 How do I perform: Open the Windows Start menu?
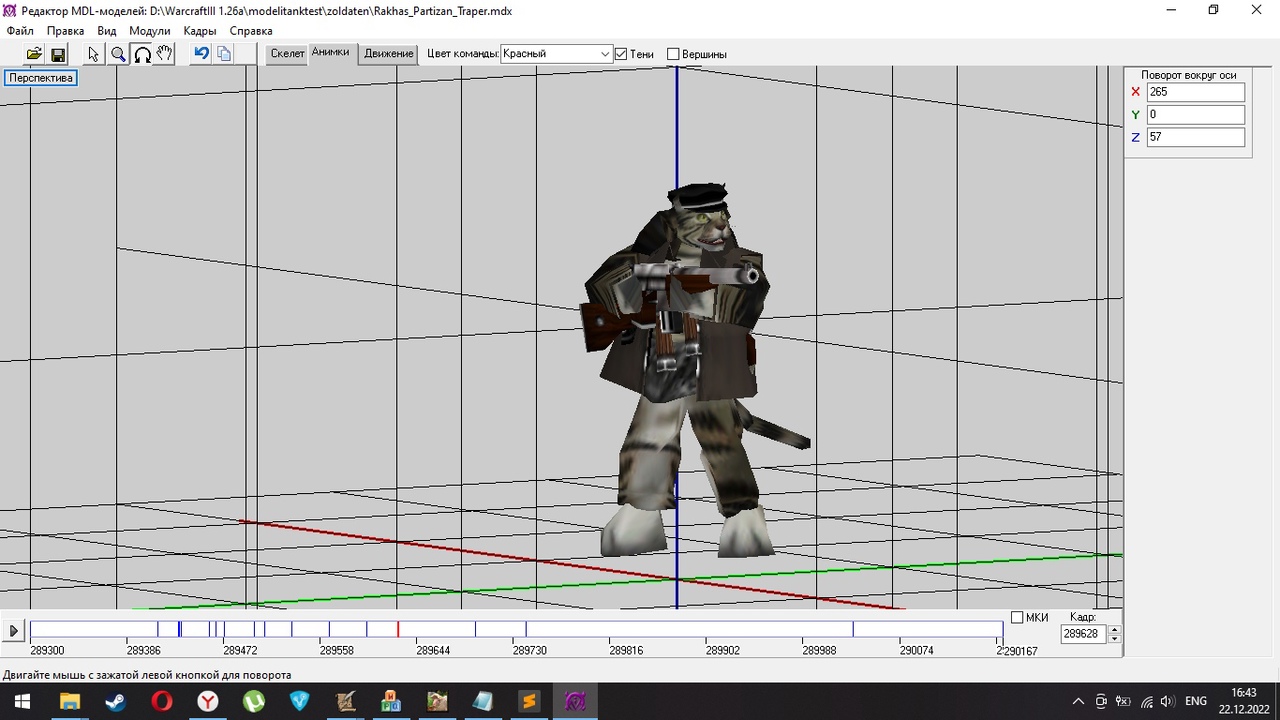pyautogui.click(x=22, y=701)
